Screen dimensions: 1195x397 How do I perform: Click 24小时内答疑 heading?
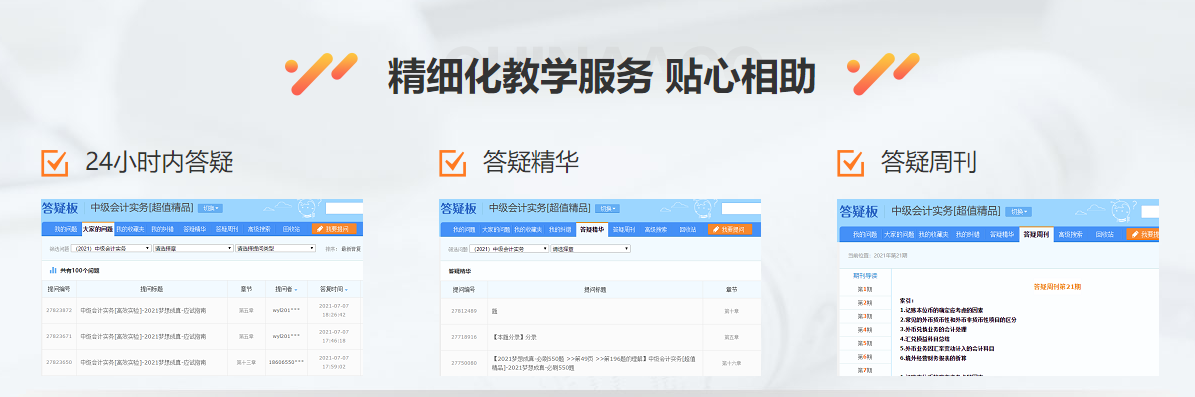(159, 162)
